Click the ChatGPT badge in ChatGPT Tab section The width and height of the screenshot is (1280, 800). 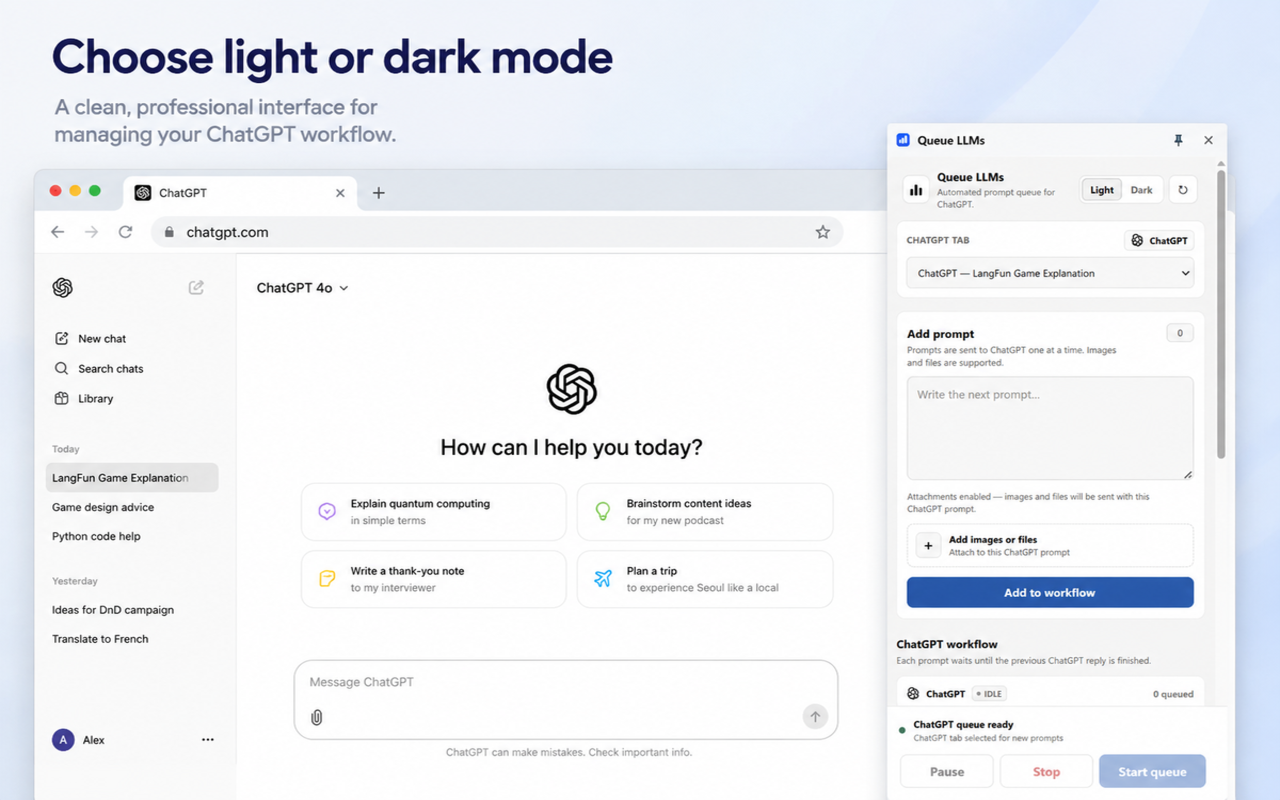click(1159, 241)
